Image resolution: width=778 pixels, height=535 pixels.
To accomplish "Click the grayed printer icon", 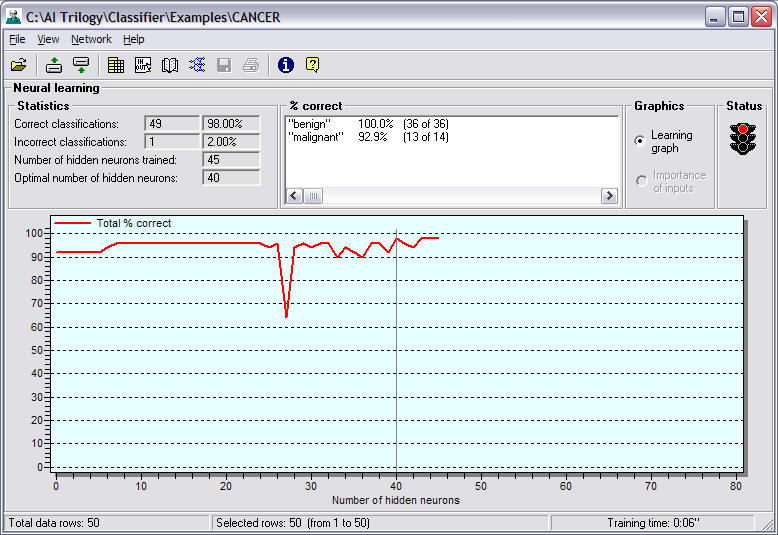I will point(251,65).
